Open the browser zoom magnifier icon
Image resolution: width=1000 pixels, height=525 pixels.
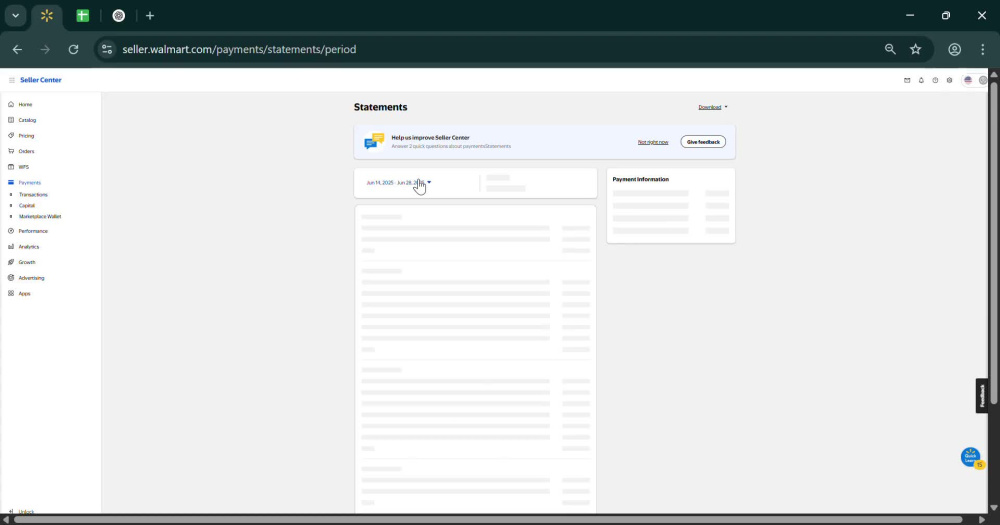click(x=890, y=49)
